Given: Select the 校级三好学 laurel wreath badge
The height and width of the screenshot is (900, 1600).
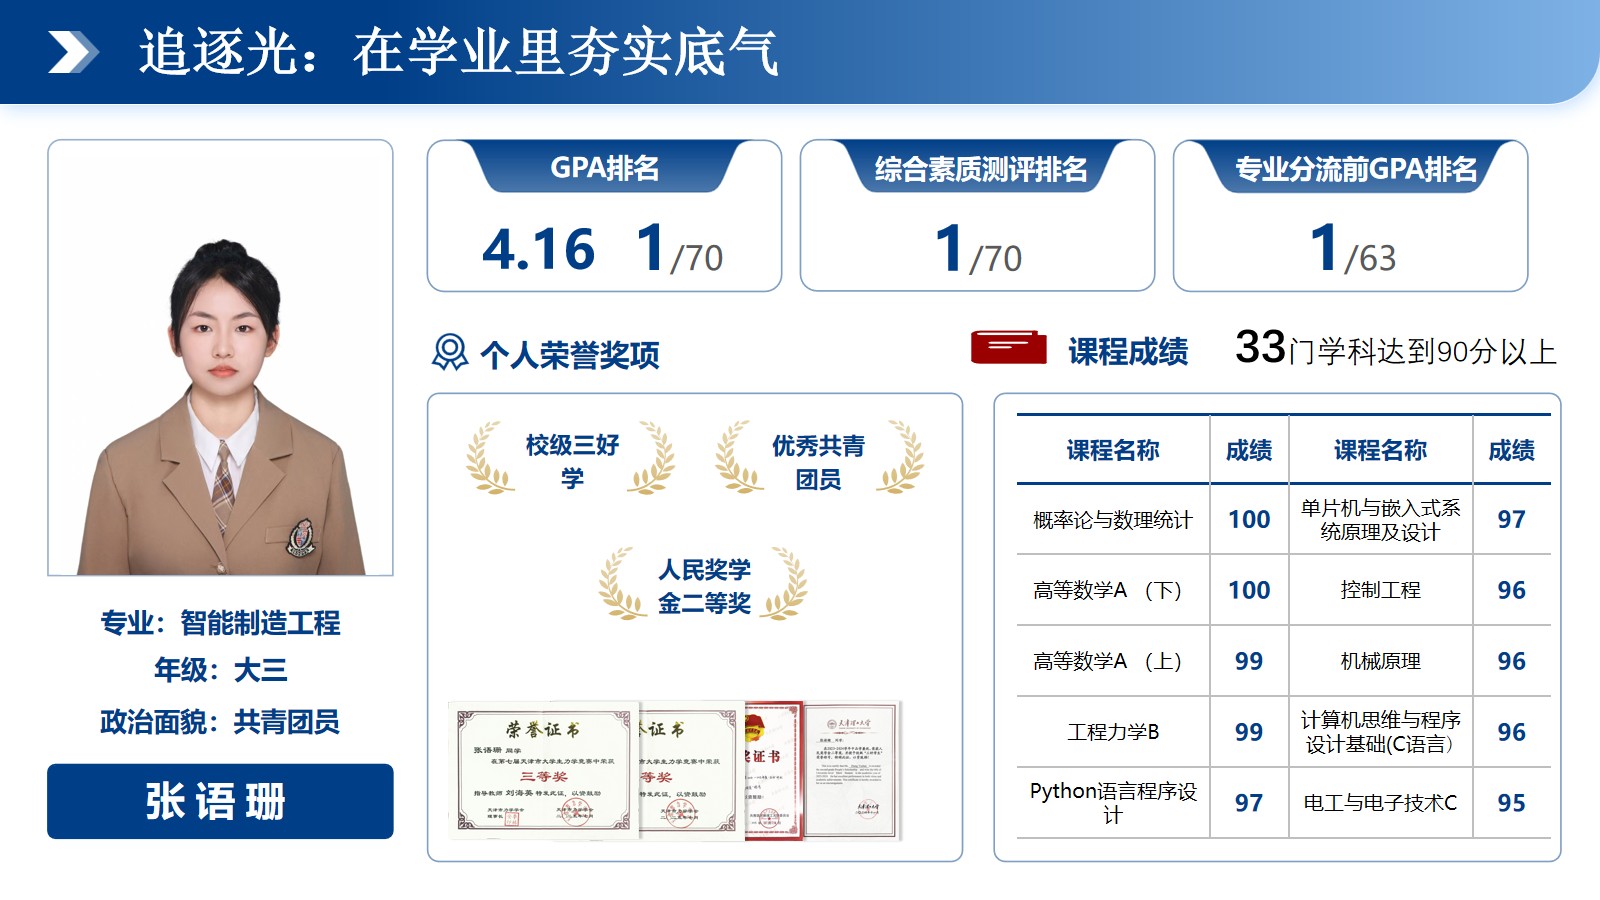Looking at the screenshot, I should (x=571, y=460).
